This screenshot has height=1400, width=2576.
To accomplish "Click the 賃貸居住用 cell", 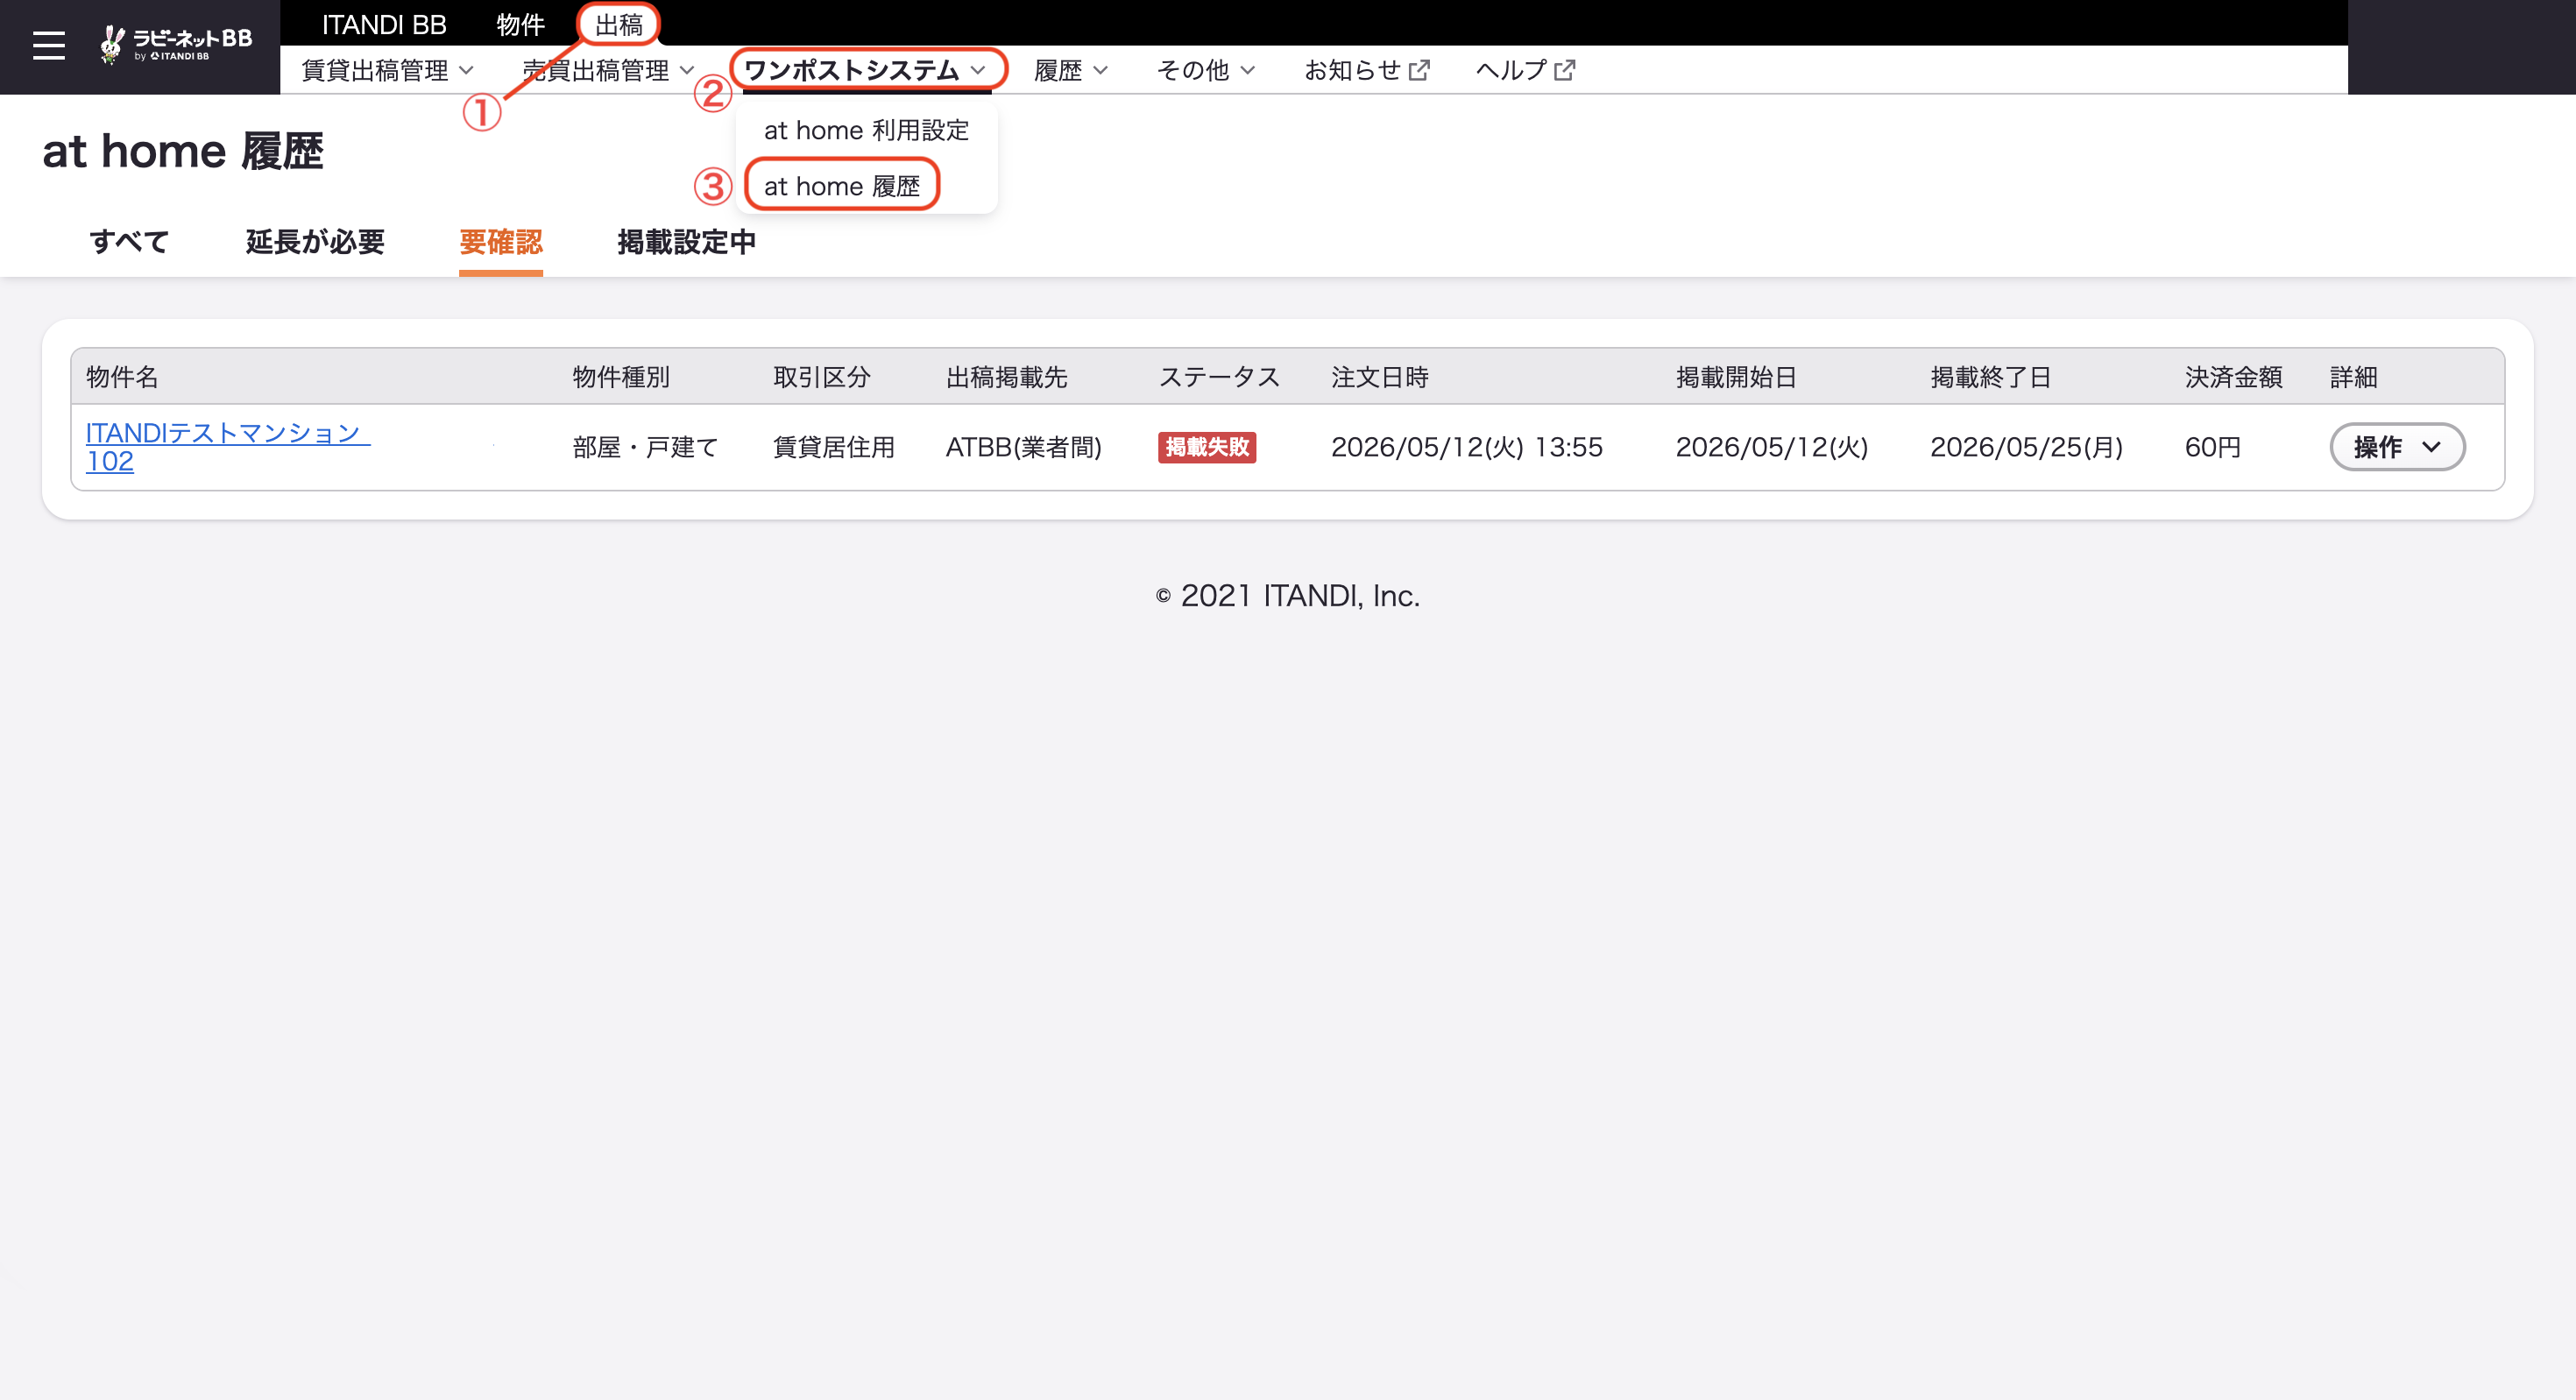I will [x=834, y=447].
